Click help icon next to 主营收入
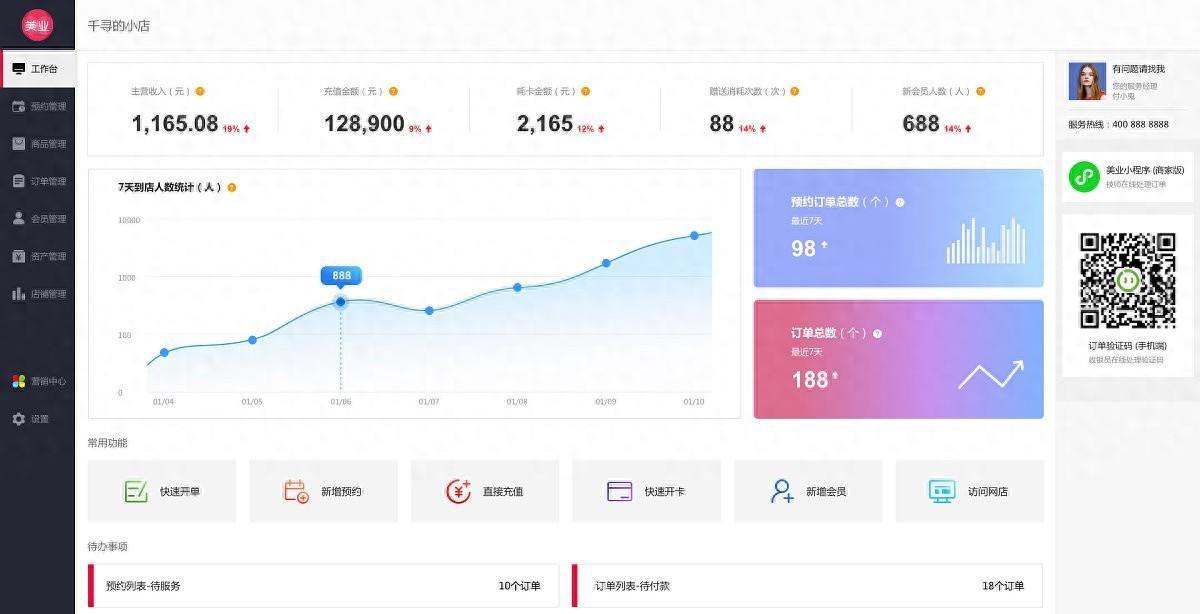Viewport: 1200px width, 614px height. pyautogui.click(x=200, y=91)
